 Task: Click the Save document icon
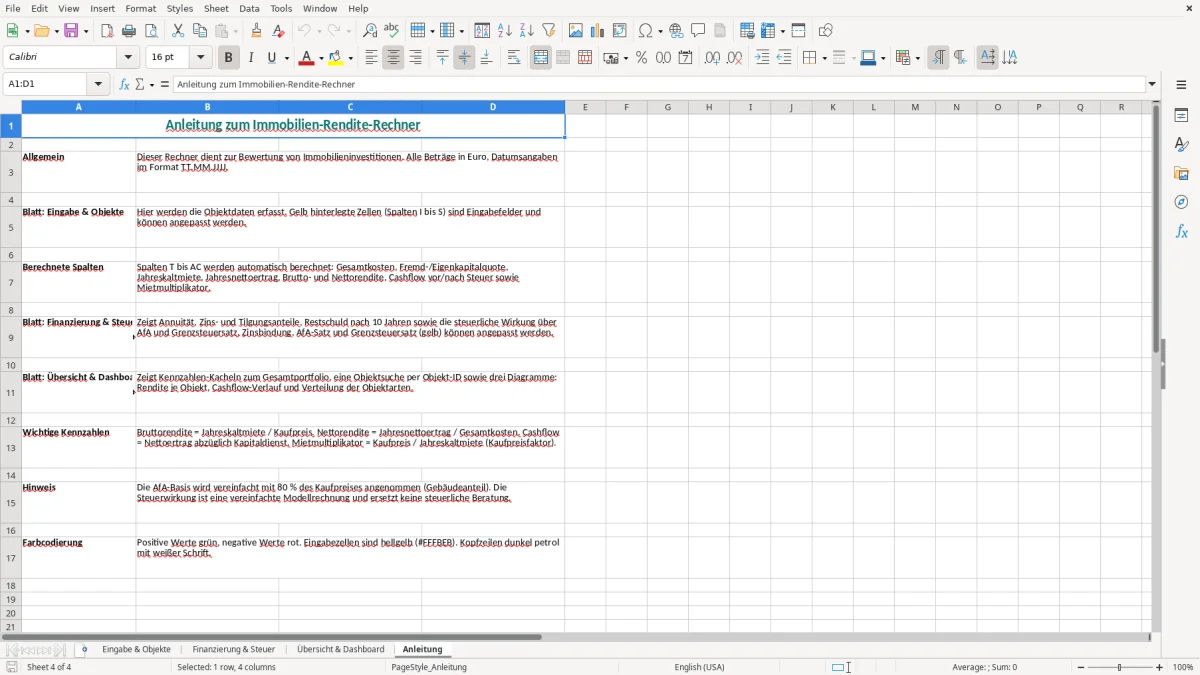(x=71, y=31)
